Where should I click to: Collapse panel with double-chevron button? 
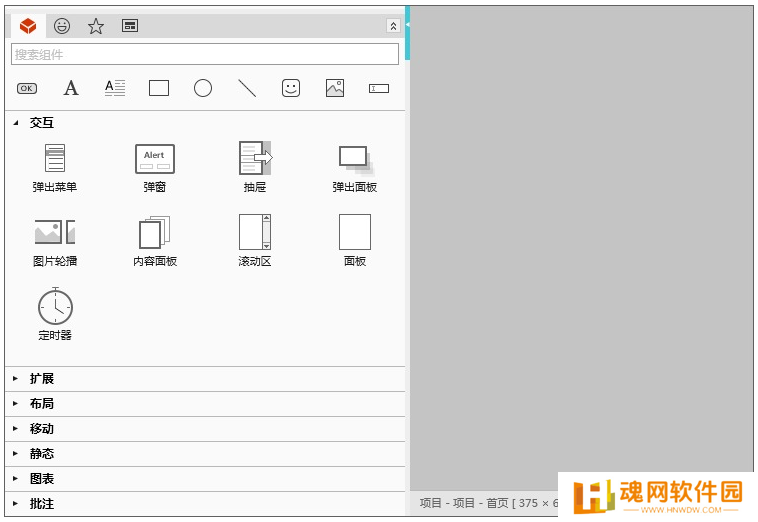[x=393, y=26]
